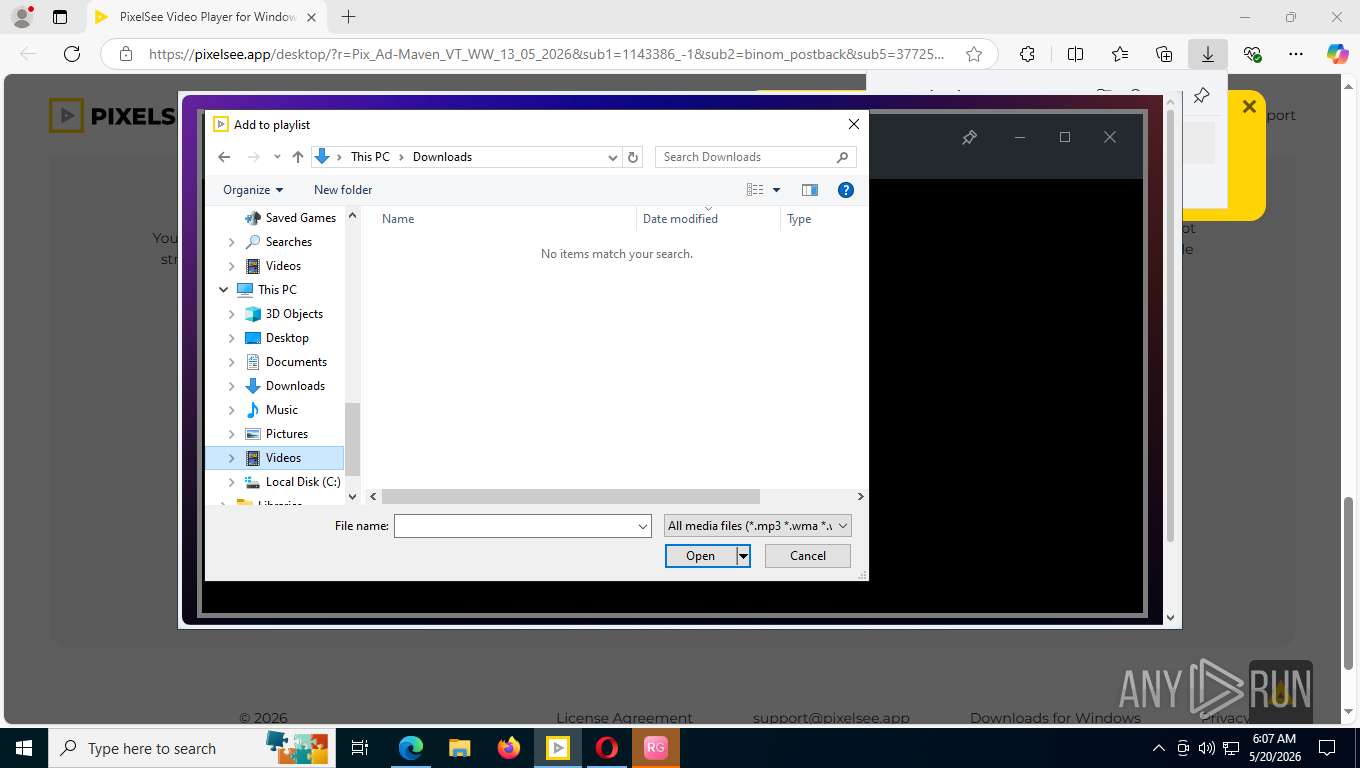The image size is (1360, 768).
Task: Collapse the This PC node
Action: (223, 290)
